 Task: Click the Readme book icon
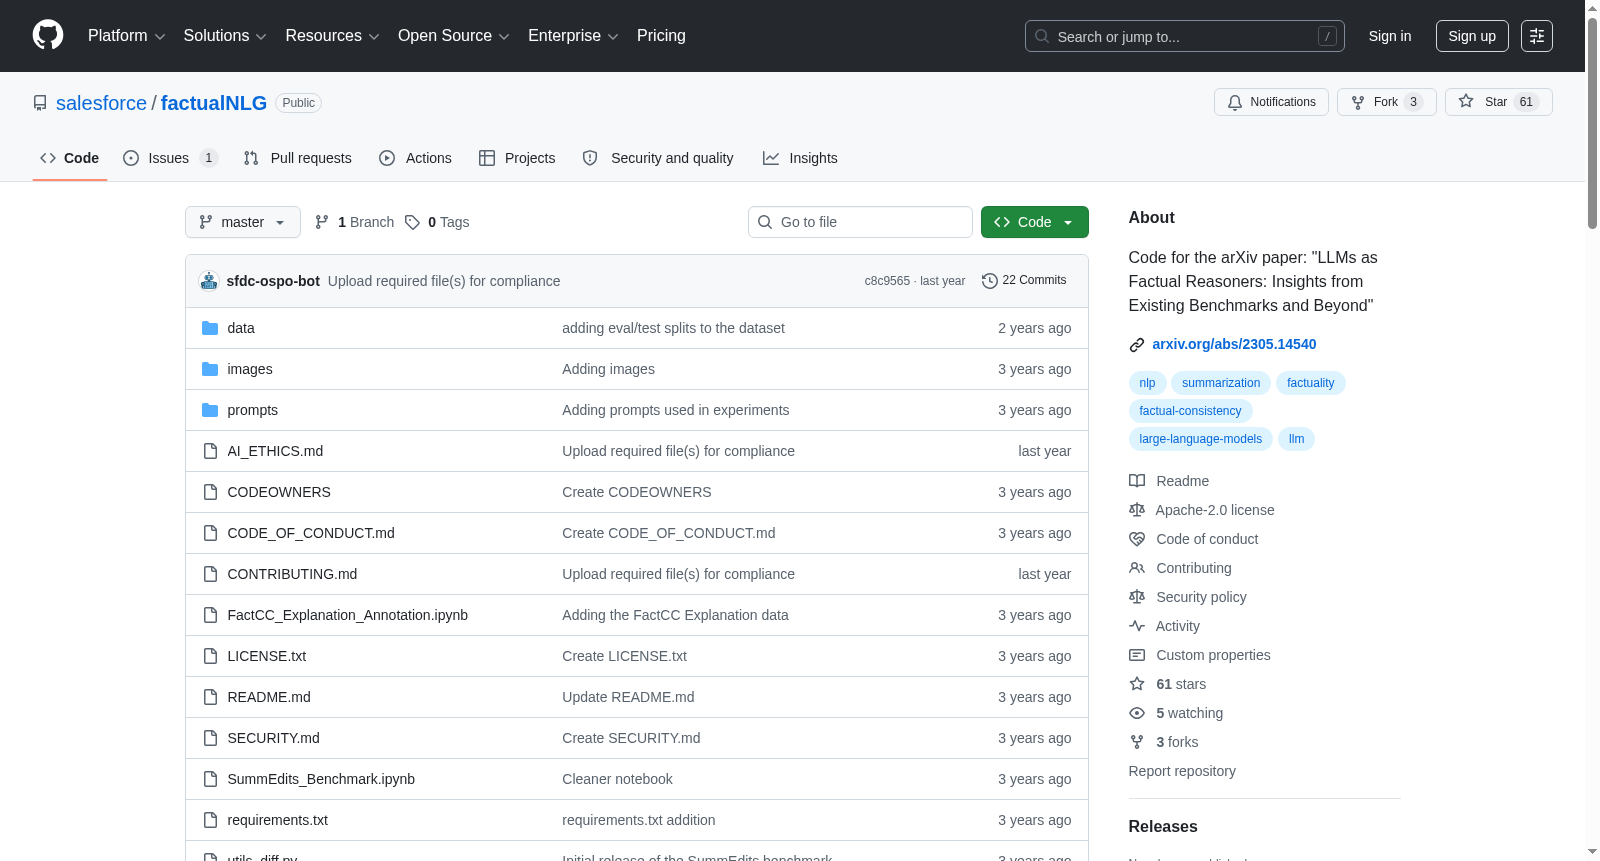1137,481
